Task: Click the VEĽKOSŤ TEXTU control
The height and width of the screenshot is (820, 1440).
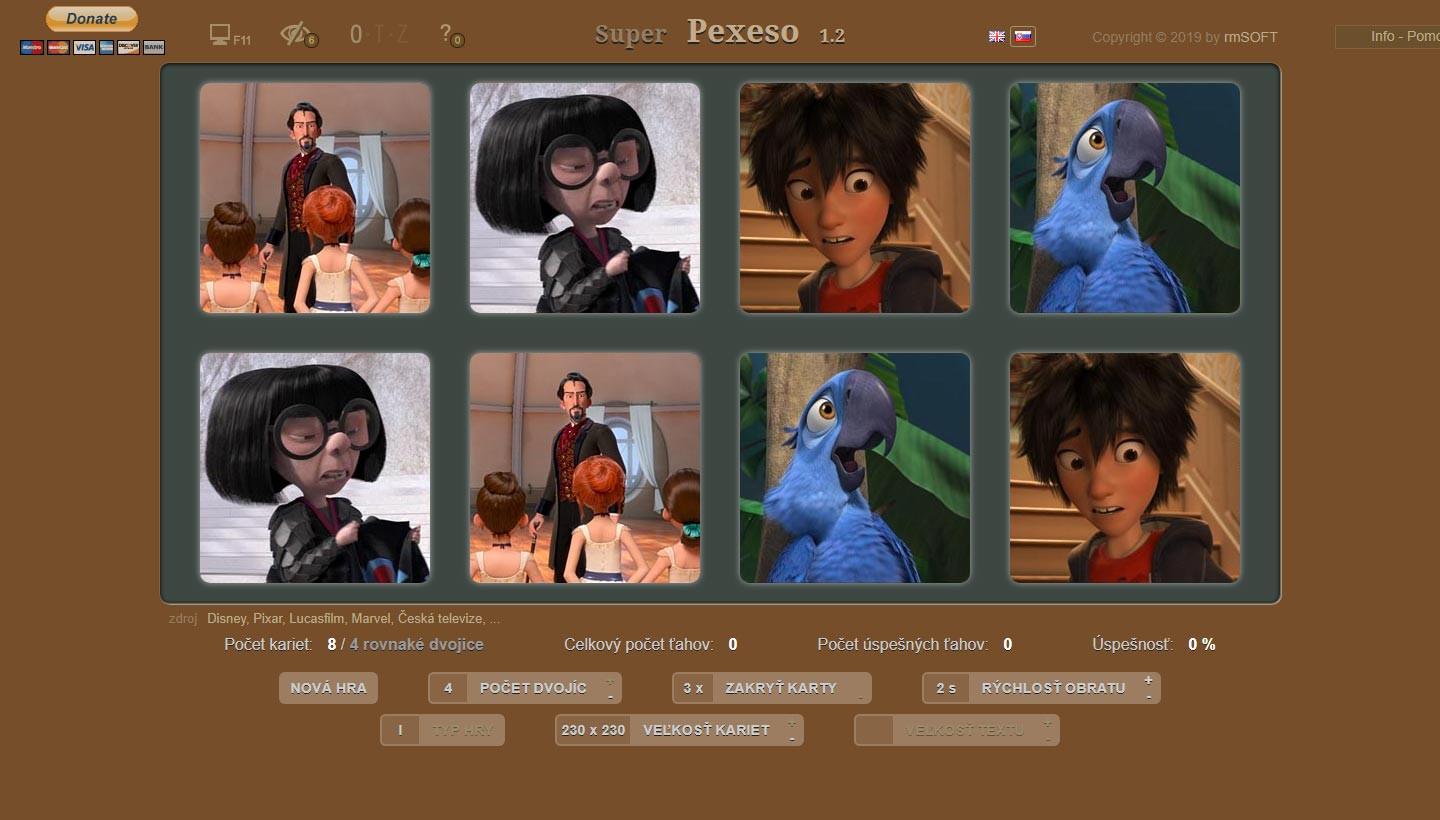Action: (957, 730)
